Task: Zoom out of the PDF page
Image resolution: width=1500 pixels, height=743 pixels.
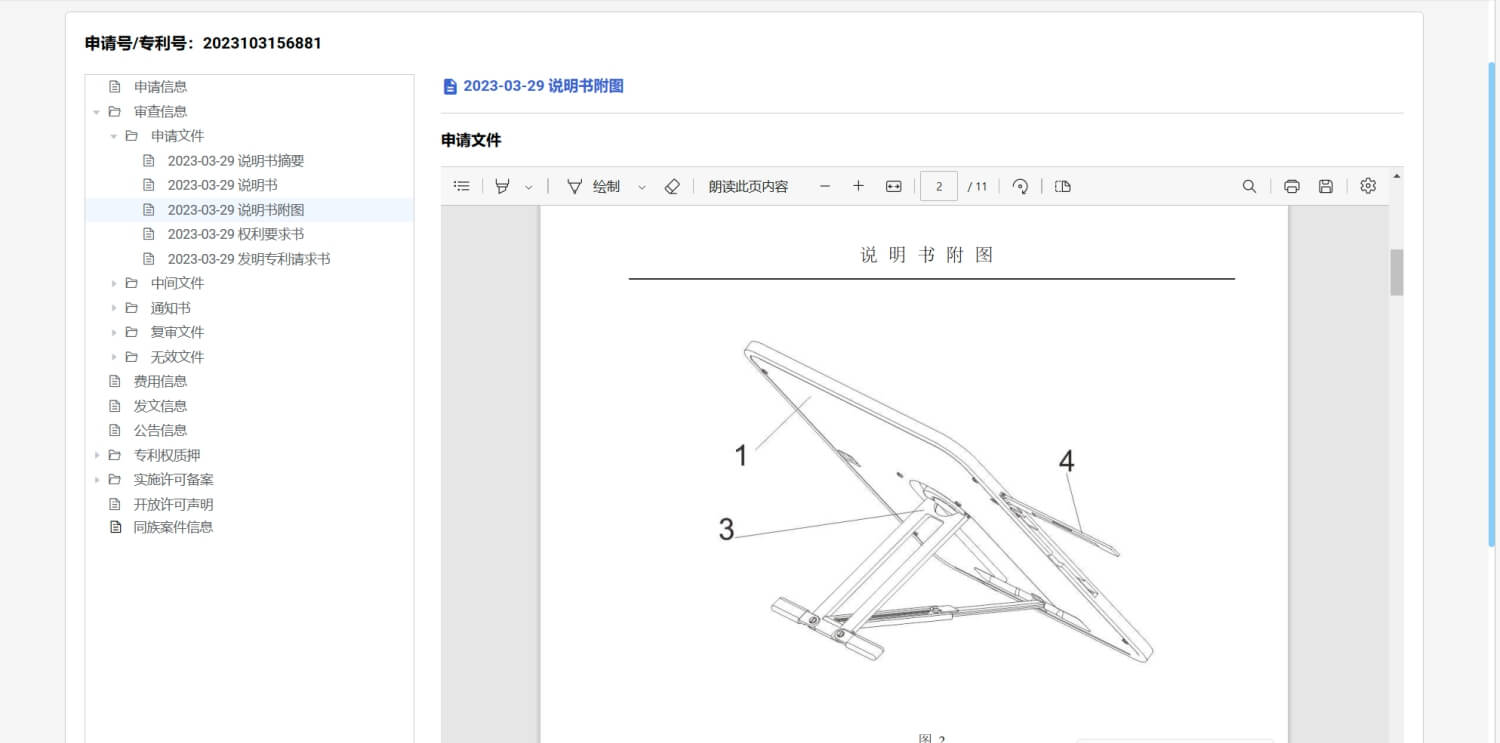Action: [x=825, y=186]
